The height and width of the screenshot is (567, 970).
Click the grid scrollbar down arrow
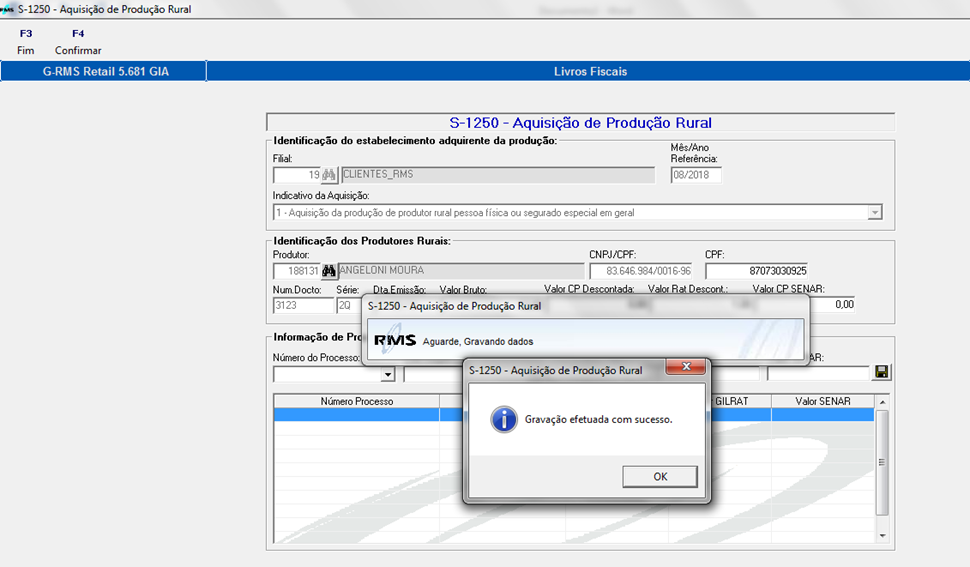883,535
